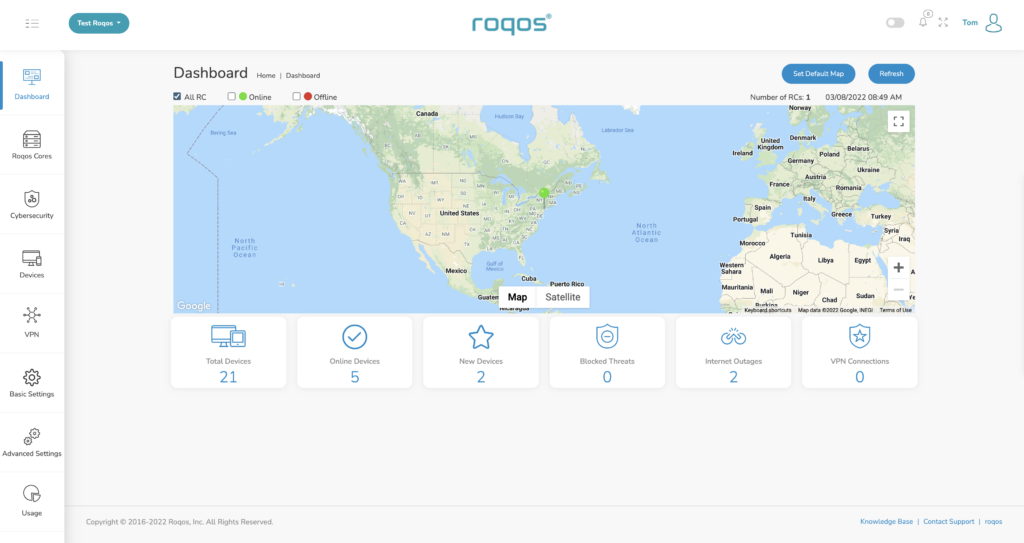The image size is (1024, 543).
Task: Open notifications bell icon
Action: (x=923, y=22)
